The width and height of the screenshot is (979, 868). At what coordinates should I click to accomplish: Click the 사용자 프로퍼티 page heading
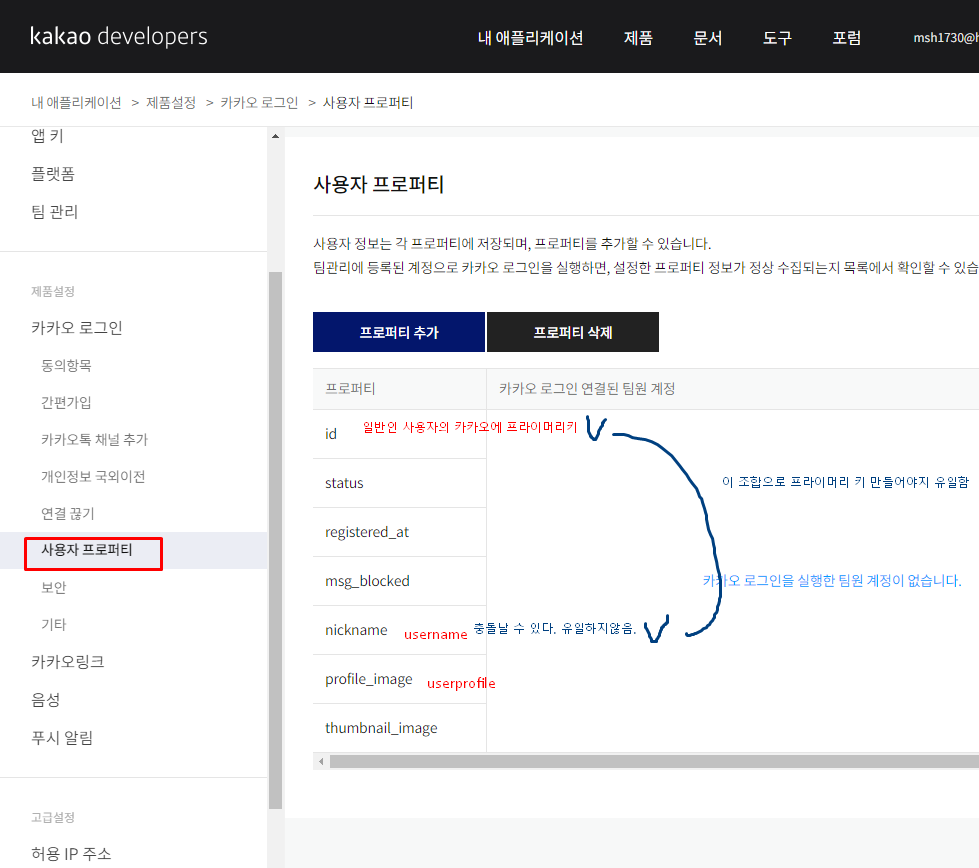tap(378, 184)
